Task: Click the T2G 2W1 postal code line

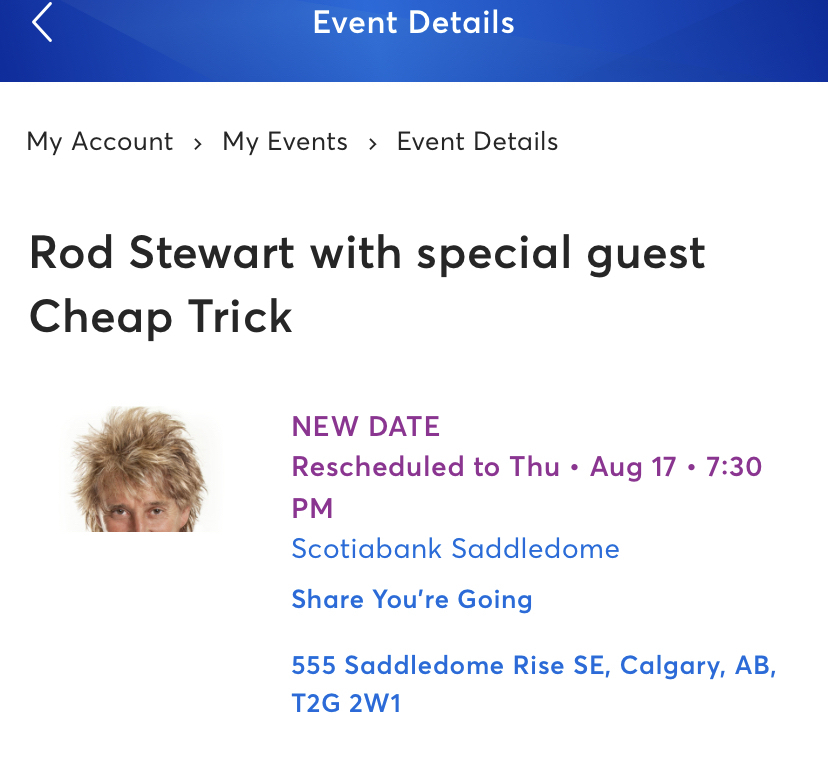Action: pyautogui.click(x=346, y=703)
